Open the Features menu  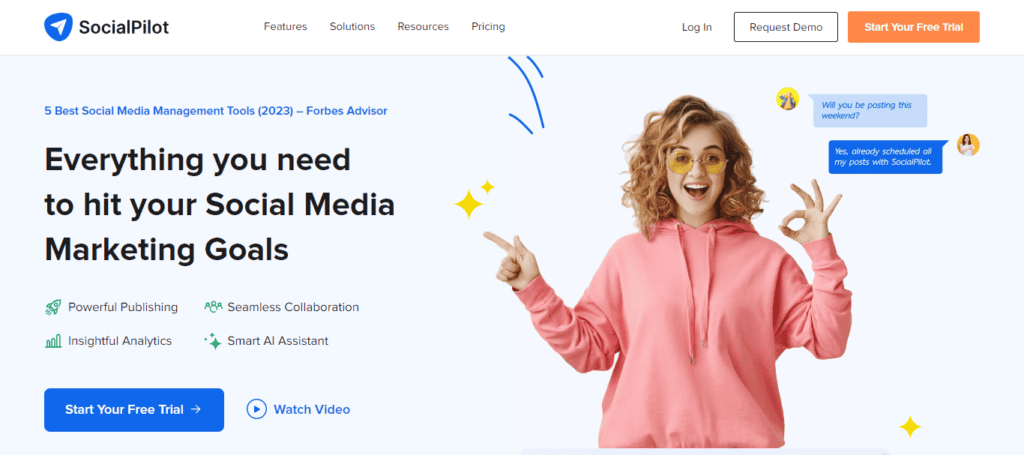click(285, 27)
